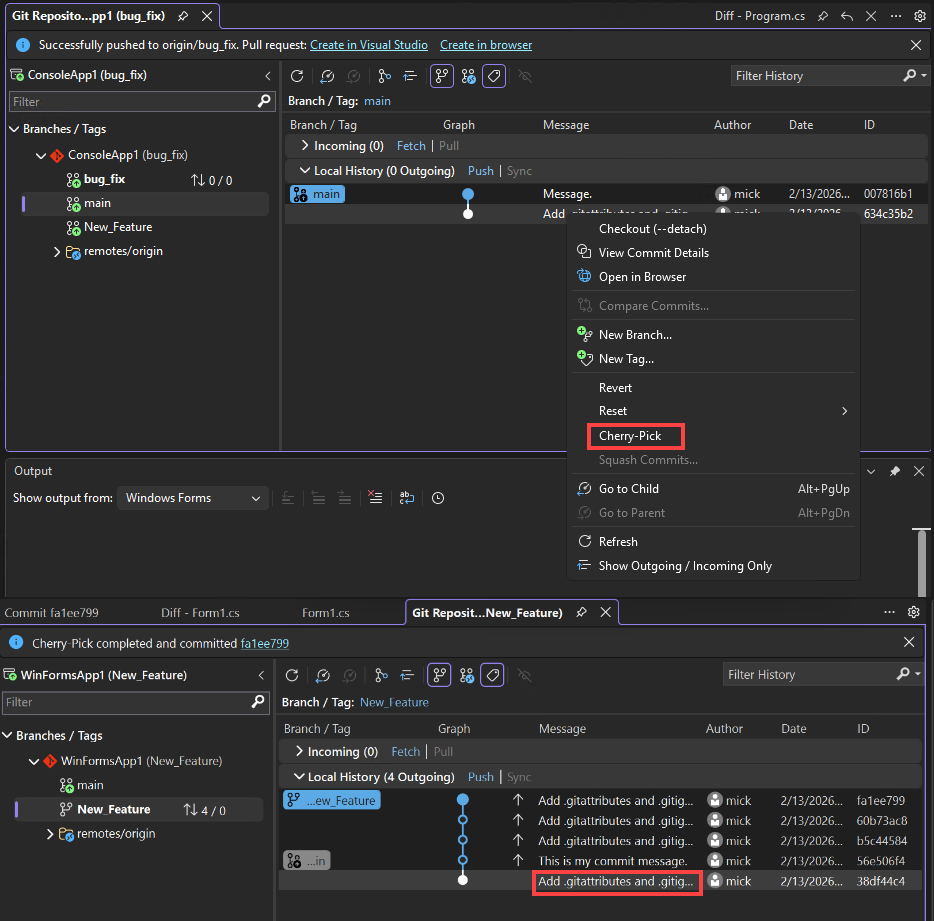Open new branch creation from the toolbar branch icon
This screenshot has width=934, height=921.
click(385, 75)
